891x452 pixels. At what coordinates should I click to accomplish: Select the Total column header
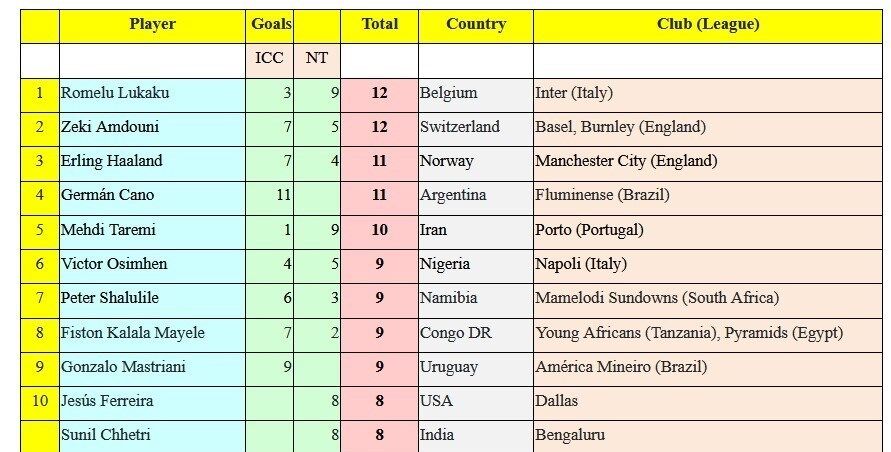[379, 24]
